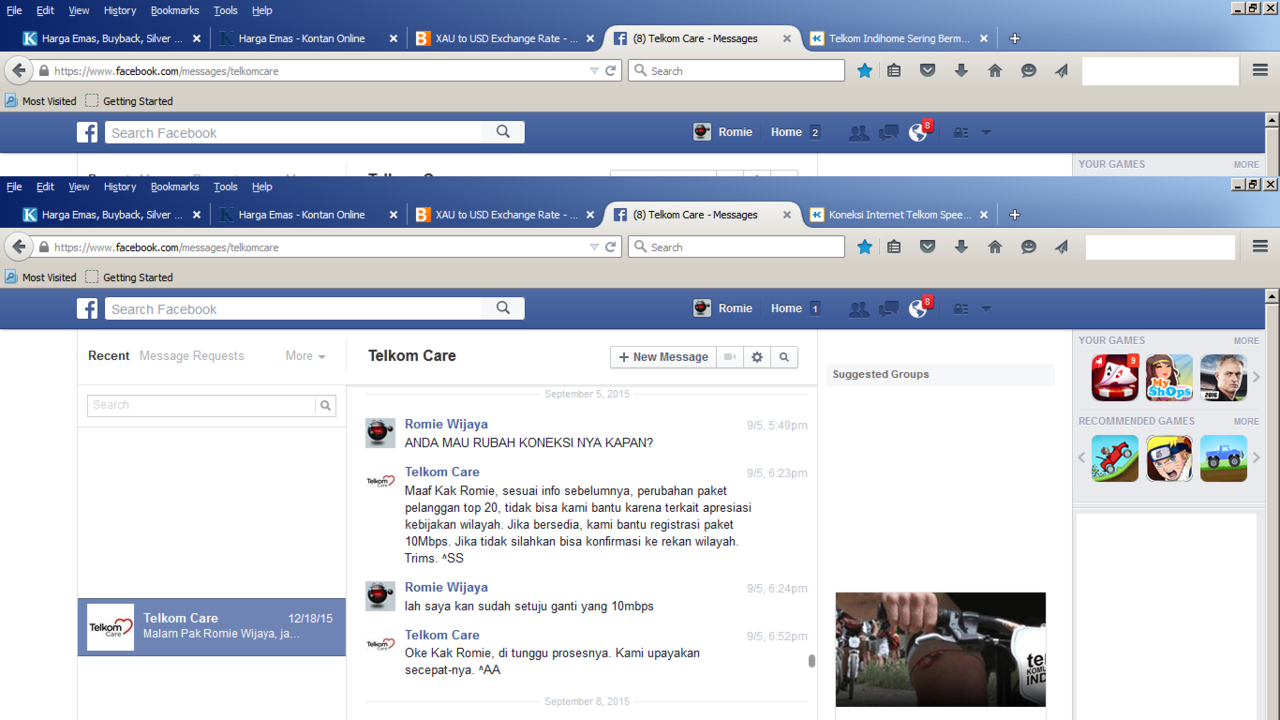1280x720 pixels.
Task: Open Most Visited bookmark in front window
Action: click(41, 277)
